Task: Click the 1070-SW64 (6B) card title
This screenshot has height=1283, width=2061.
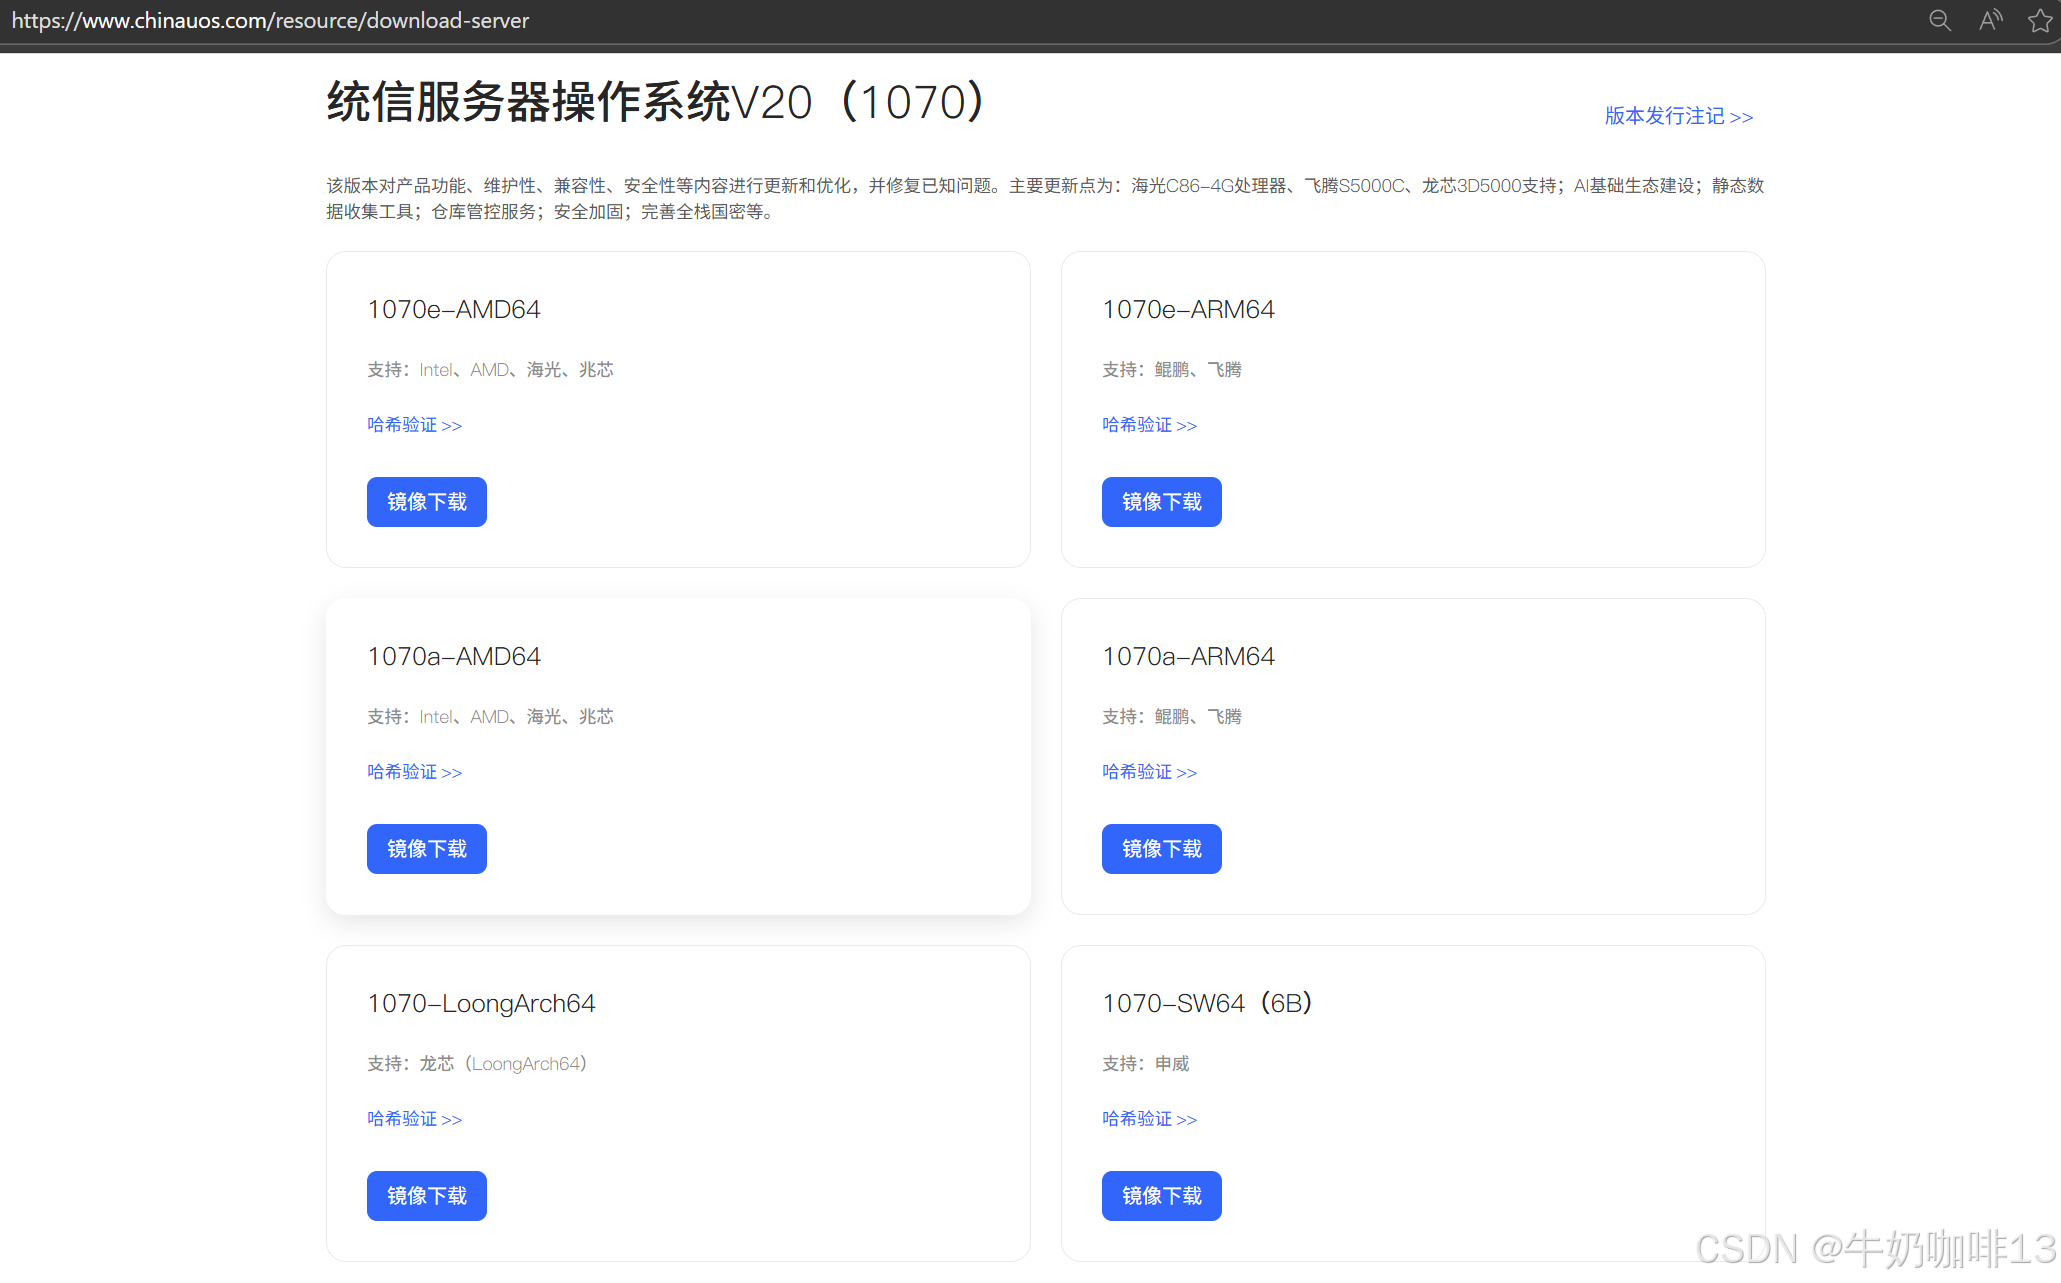Action: (1206, 1003)
